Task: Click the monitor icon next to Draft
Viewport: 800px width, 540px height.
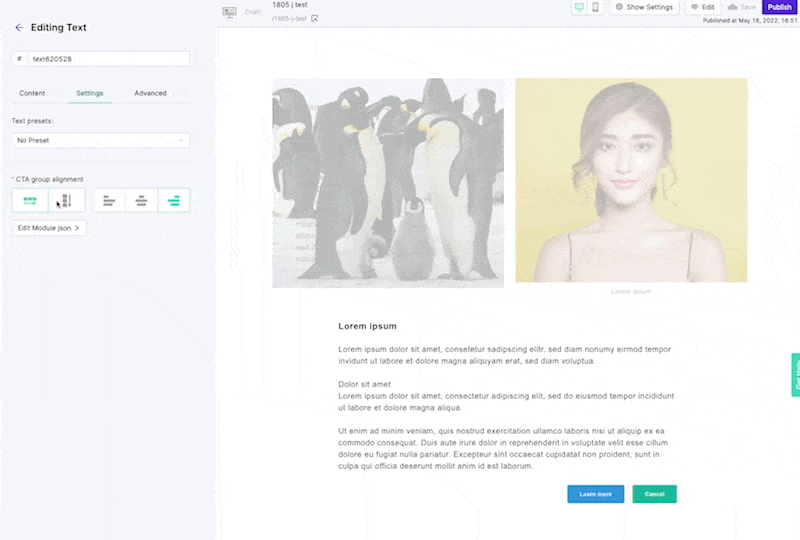Action: click(229, 12)
